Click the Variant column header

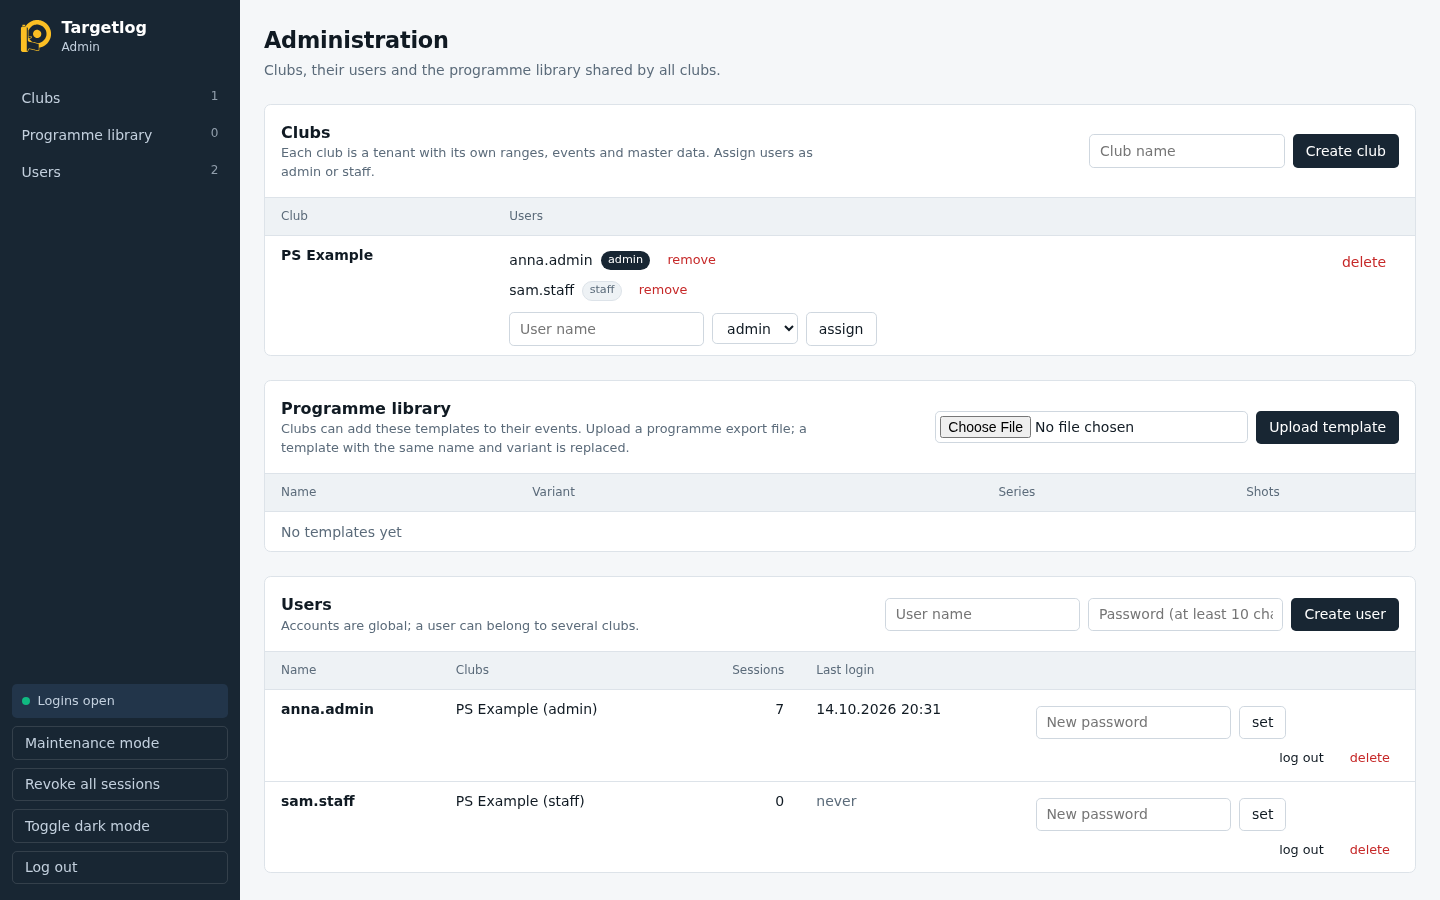[553, 492]
